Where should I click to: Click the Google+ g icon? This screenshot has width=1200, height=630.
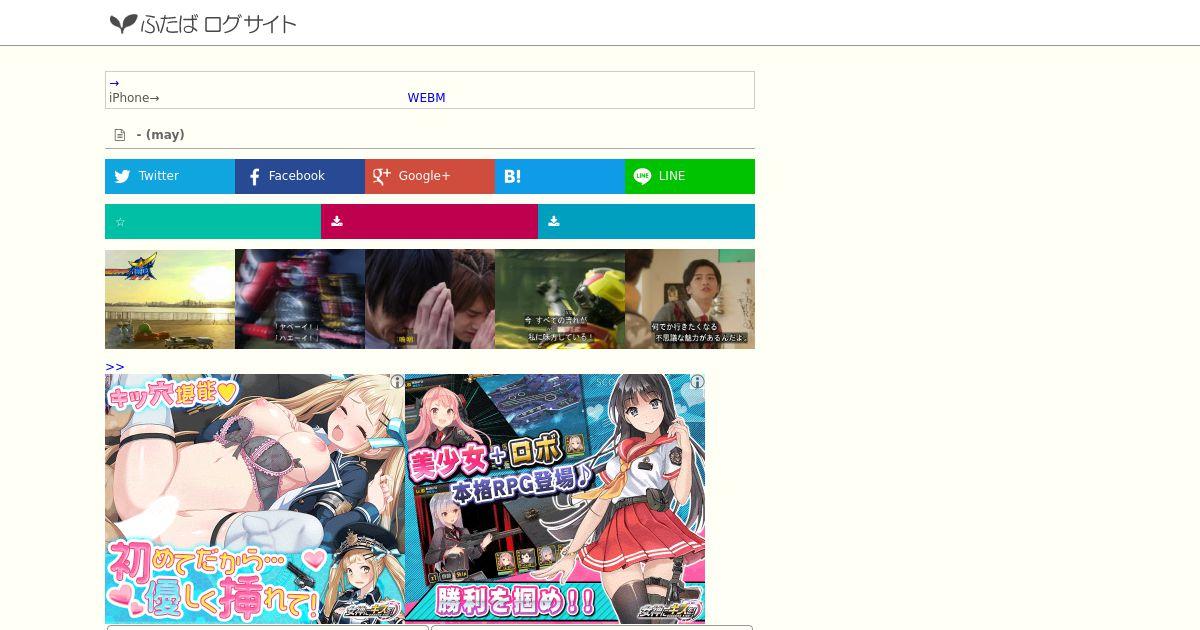[381, 176]
